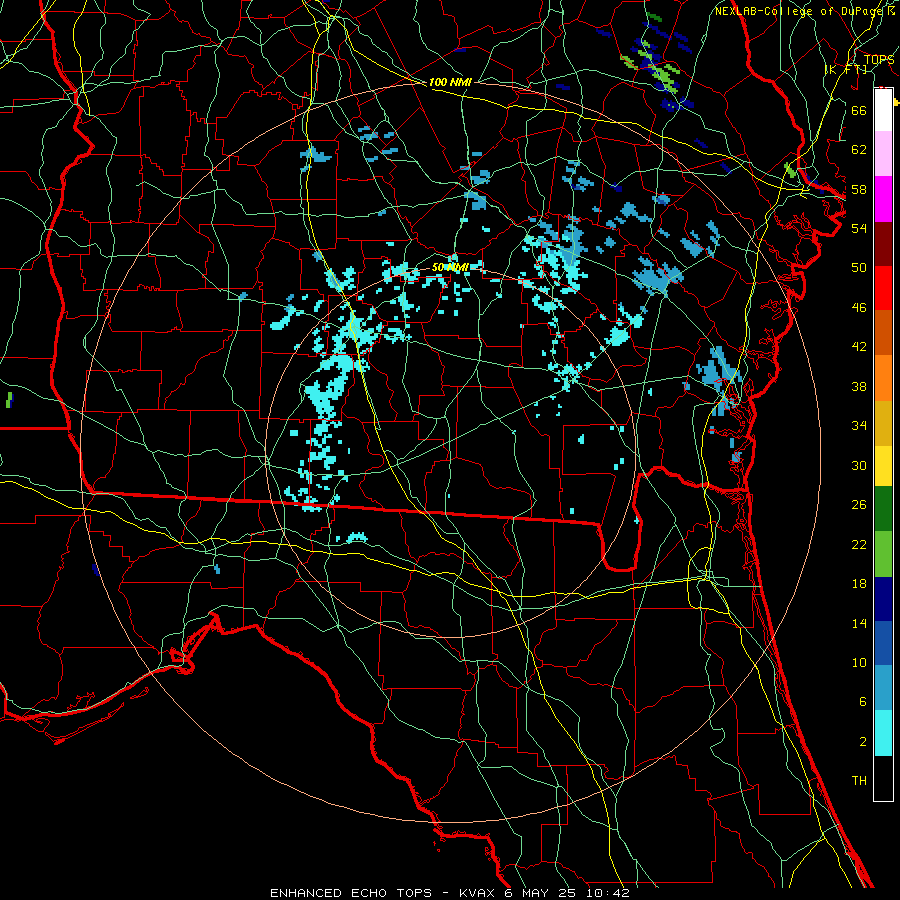Image resolution: width=900 pixels, height=900 pixels.
Task: Select the "58" scale value
Action: coord(859,189)
